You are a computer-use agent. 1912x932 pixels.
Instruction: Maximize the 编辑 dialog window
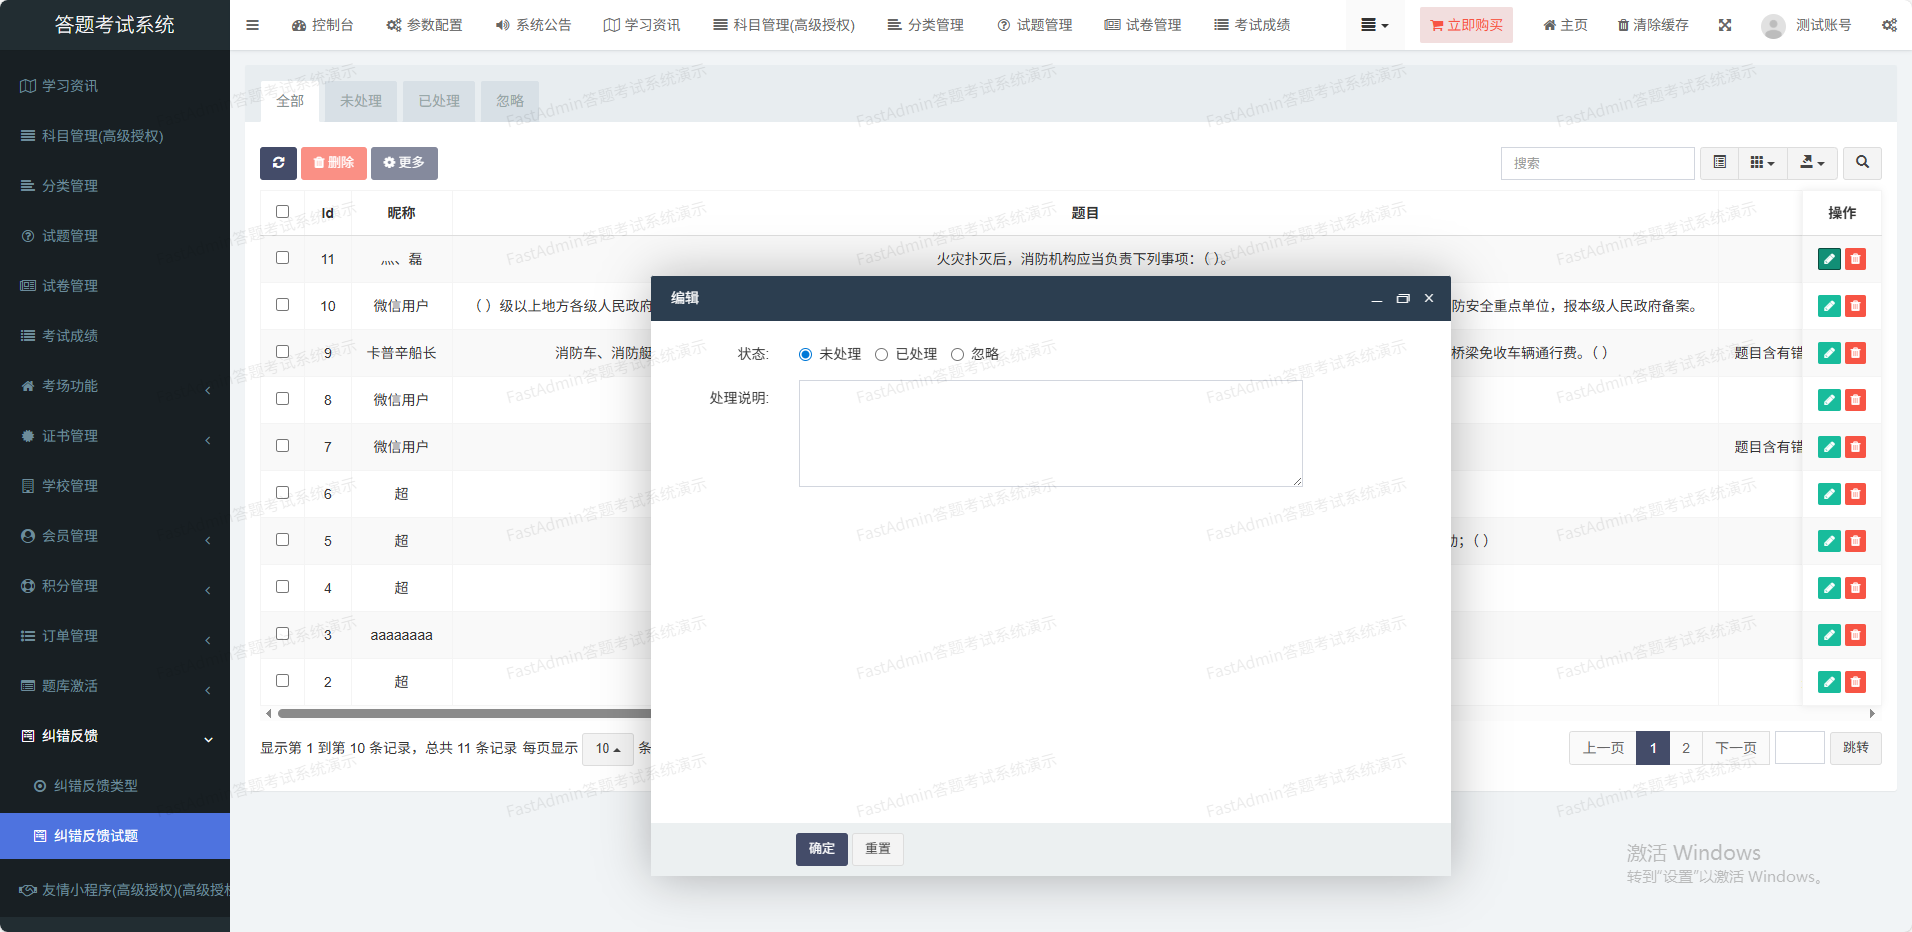pyautogui.click(x=1403, y=298)
